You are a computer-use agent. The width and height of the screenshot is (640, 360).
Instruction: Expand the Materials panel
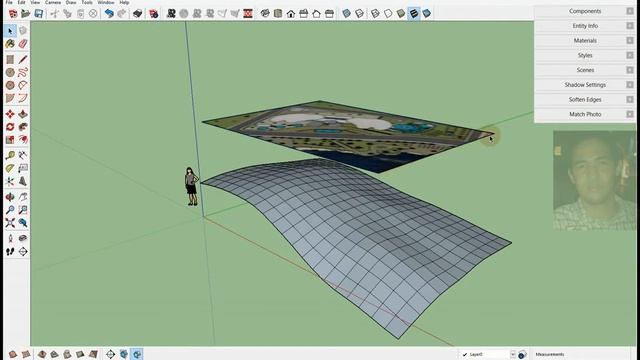(x=585, y=40)
